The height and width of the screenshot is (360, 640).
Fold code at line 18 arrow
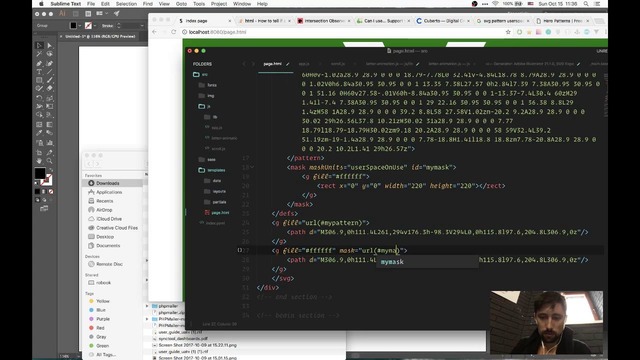[252, 167]
